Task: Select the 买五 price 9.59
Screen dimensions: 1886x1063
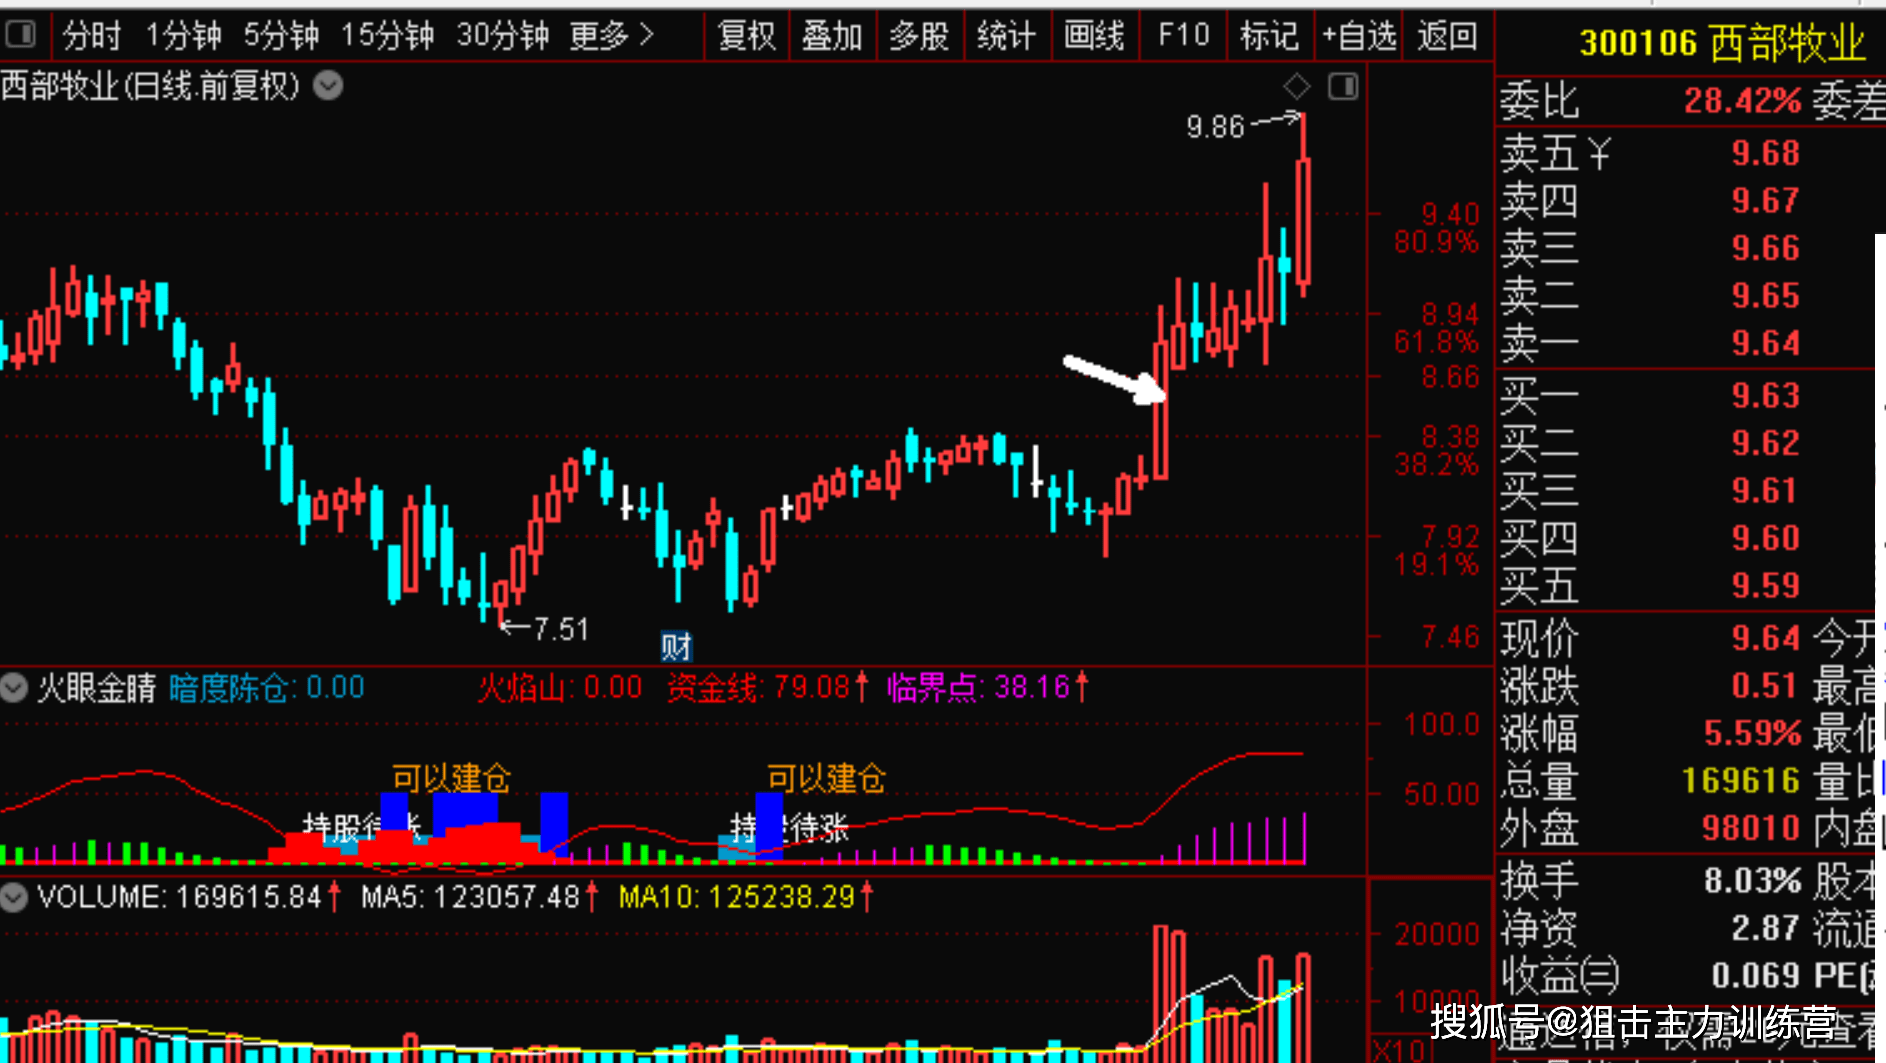Action: pos(1765,586)
